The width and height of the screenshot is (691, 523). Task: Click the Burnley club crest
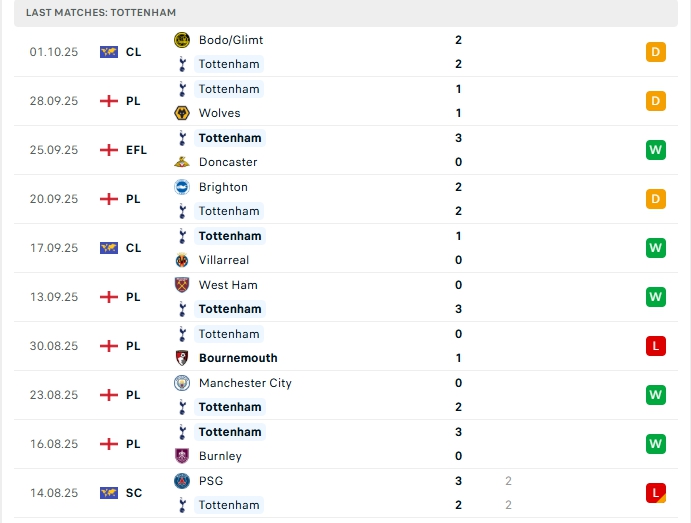[x=182, y=456]
